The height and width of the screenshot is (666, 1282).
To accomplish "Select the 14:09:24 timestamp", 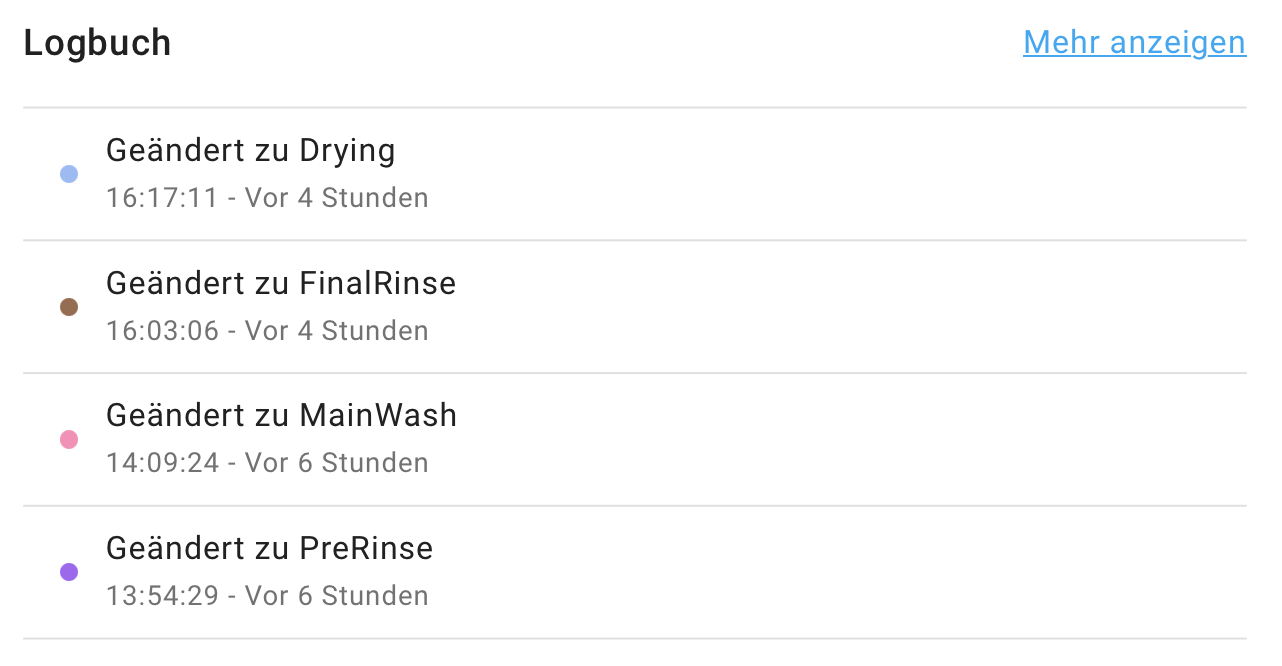I will pos(162,463).
